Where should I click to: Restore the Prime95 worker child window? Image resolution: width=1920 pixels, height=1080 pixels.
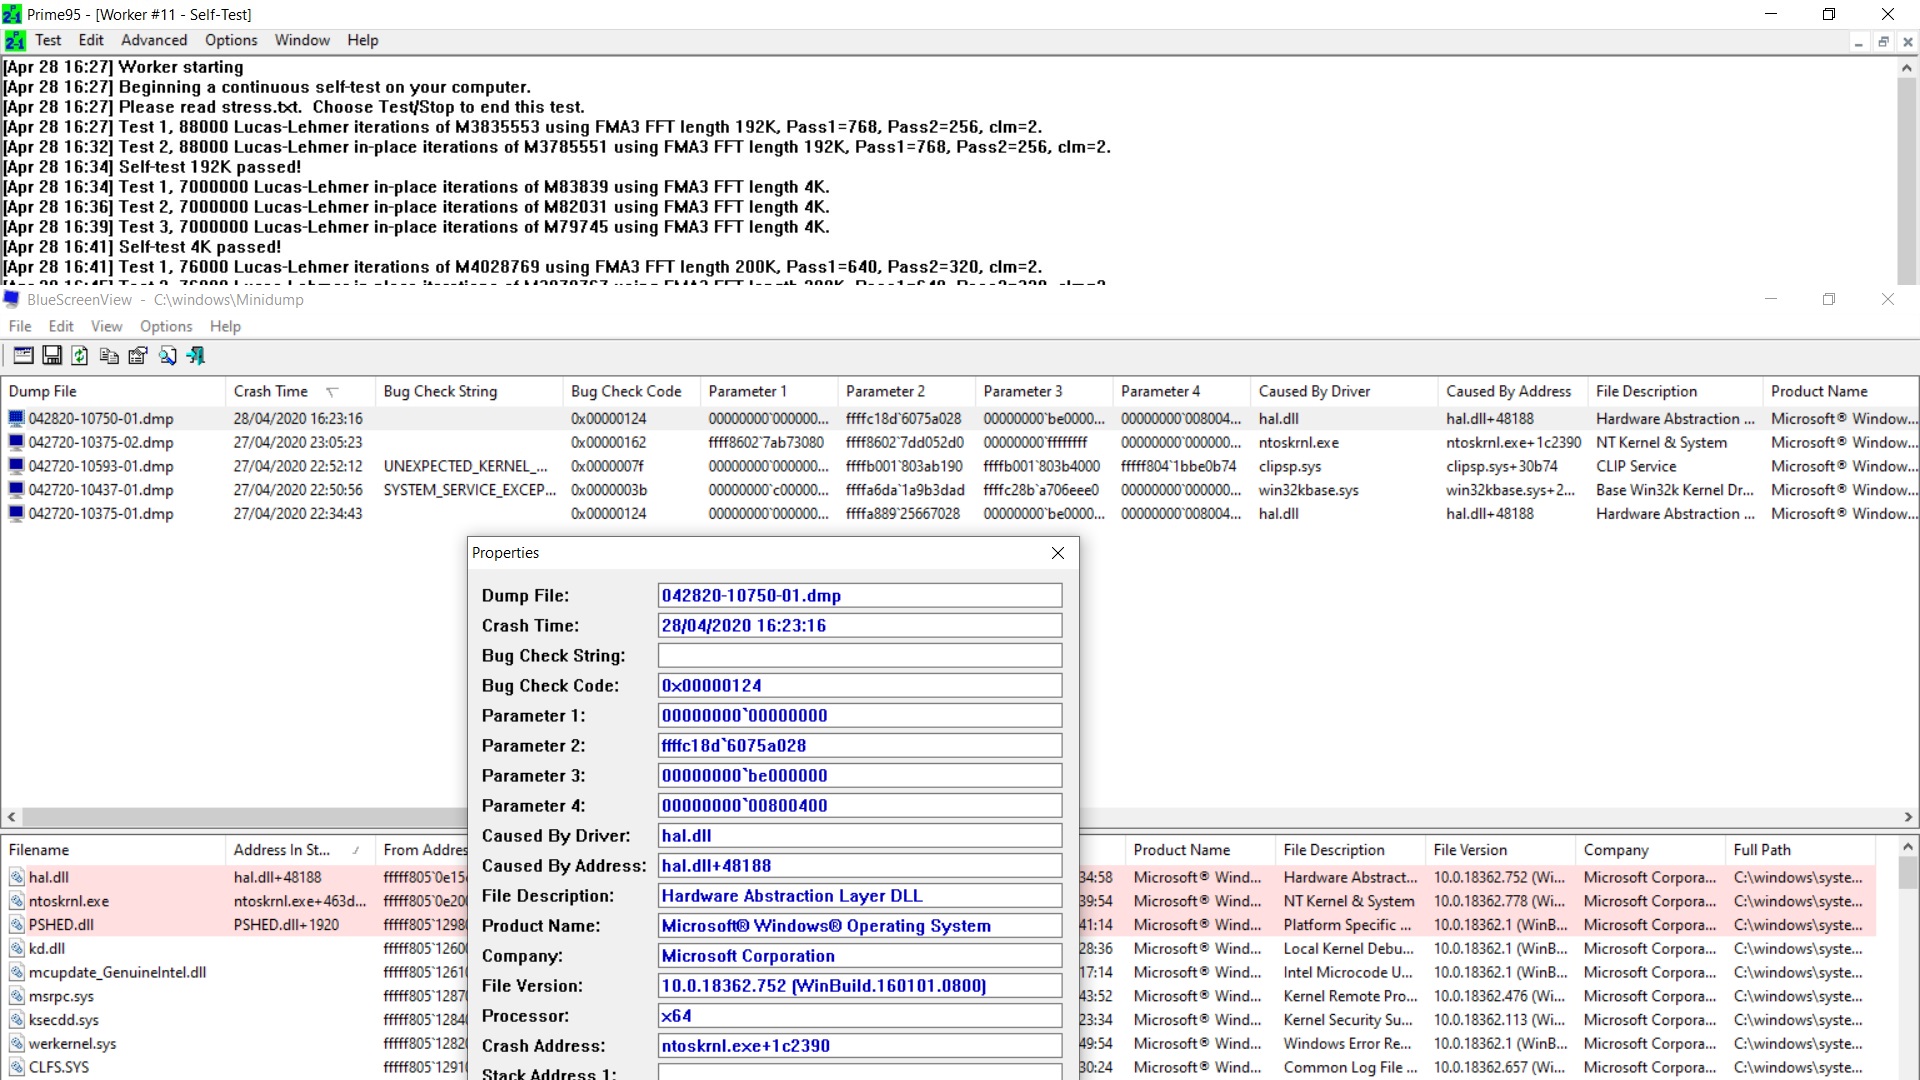pyautogui.click(x=1883, y=42)
